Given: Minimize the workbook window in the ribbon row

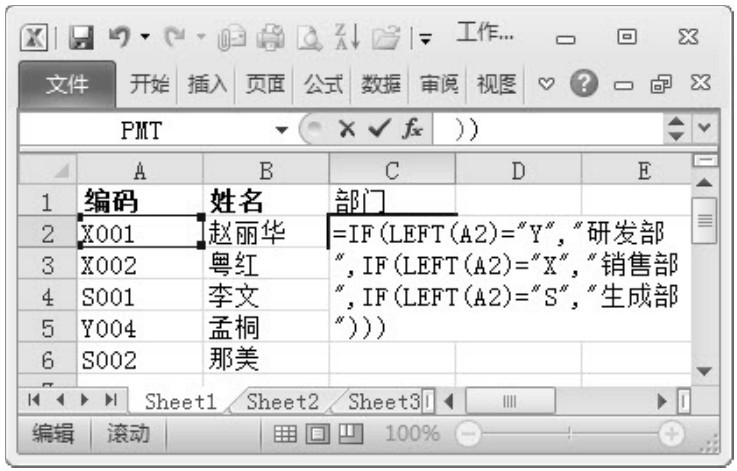Looking at the screenshot, I should [623, 86].
